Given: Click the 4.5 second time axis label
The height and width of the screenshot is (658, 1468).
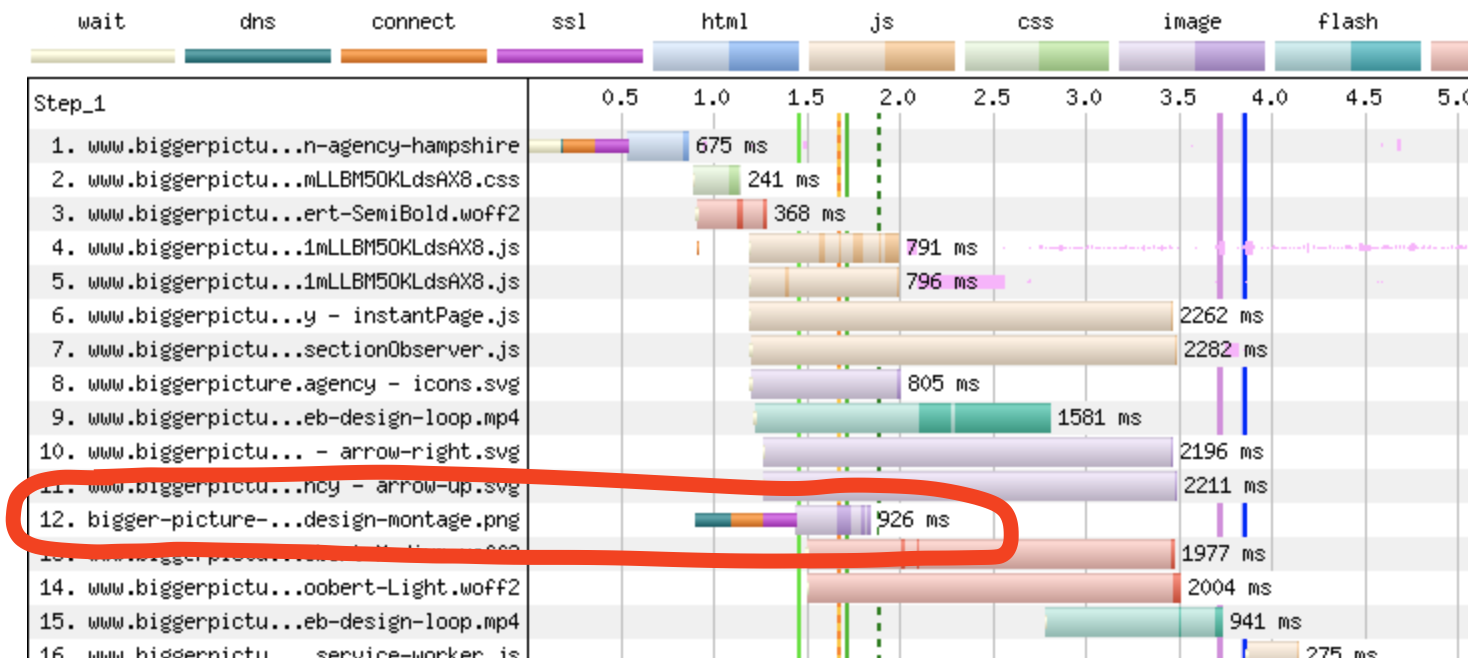Looking at the screenshot, I should pyautogui.click(x=1364, y=98).
